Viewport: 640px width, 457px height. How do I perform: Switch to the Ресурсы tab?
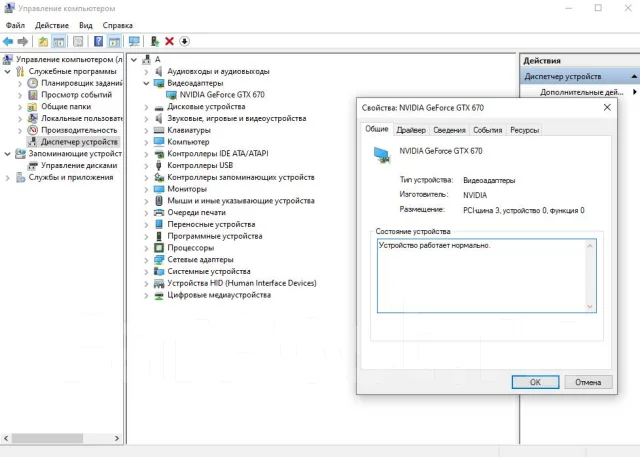tap(524, 130)
